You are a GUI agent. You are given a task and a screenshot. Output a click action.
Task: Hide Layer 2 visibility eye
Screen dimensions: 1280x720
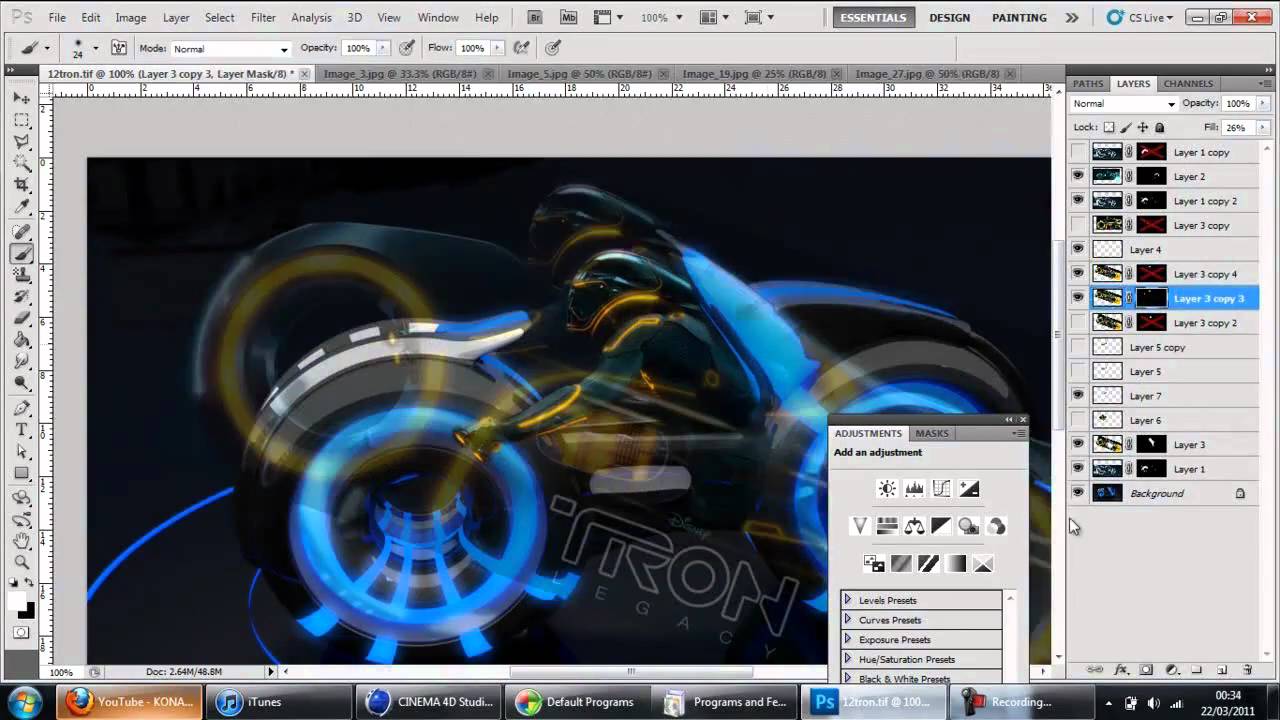coord(1078,176)
